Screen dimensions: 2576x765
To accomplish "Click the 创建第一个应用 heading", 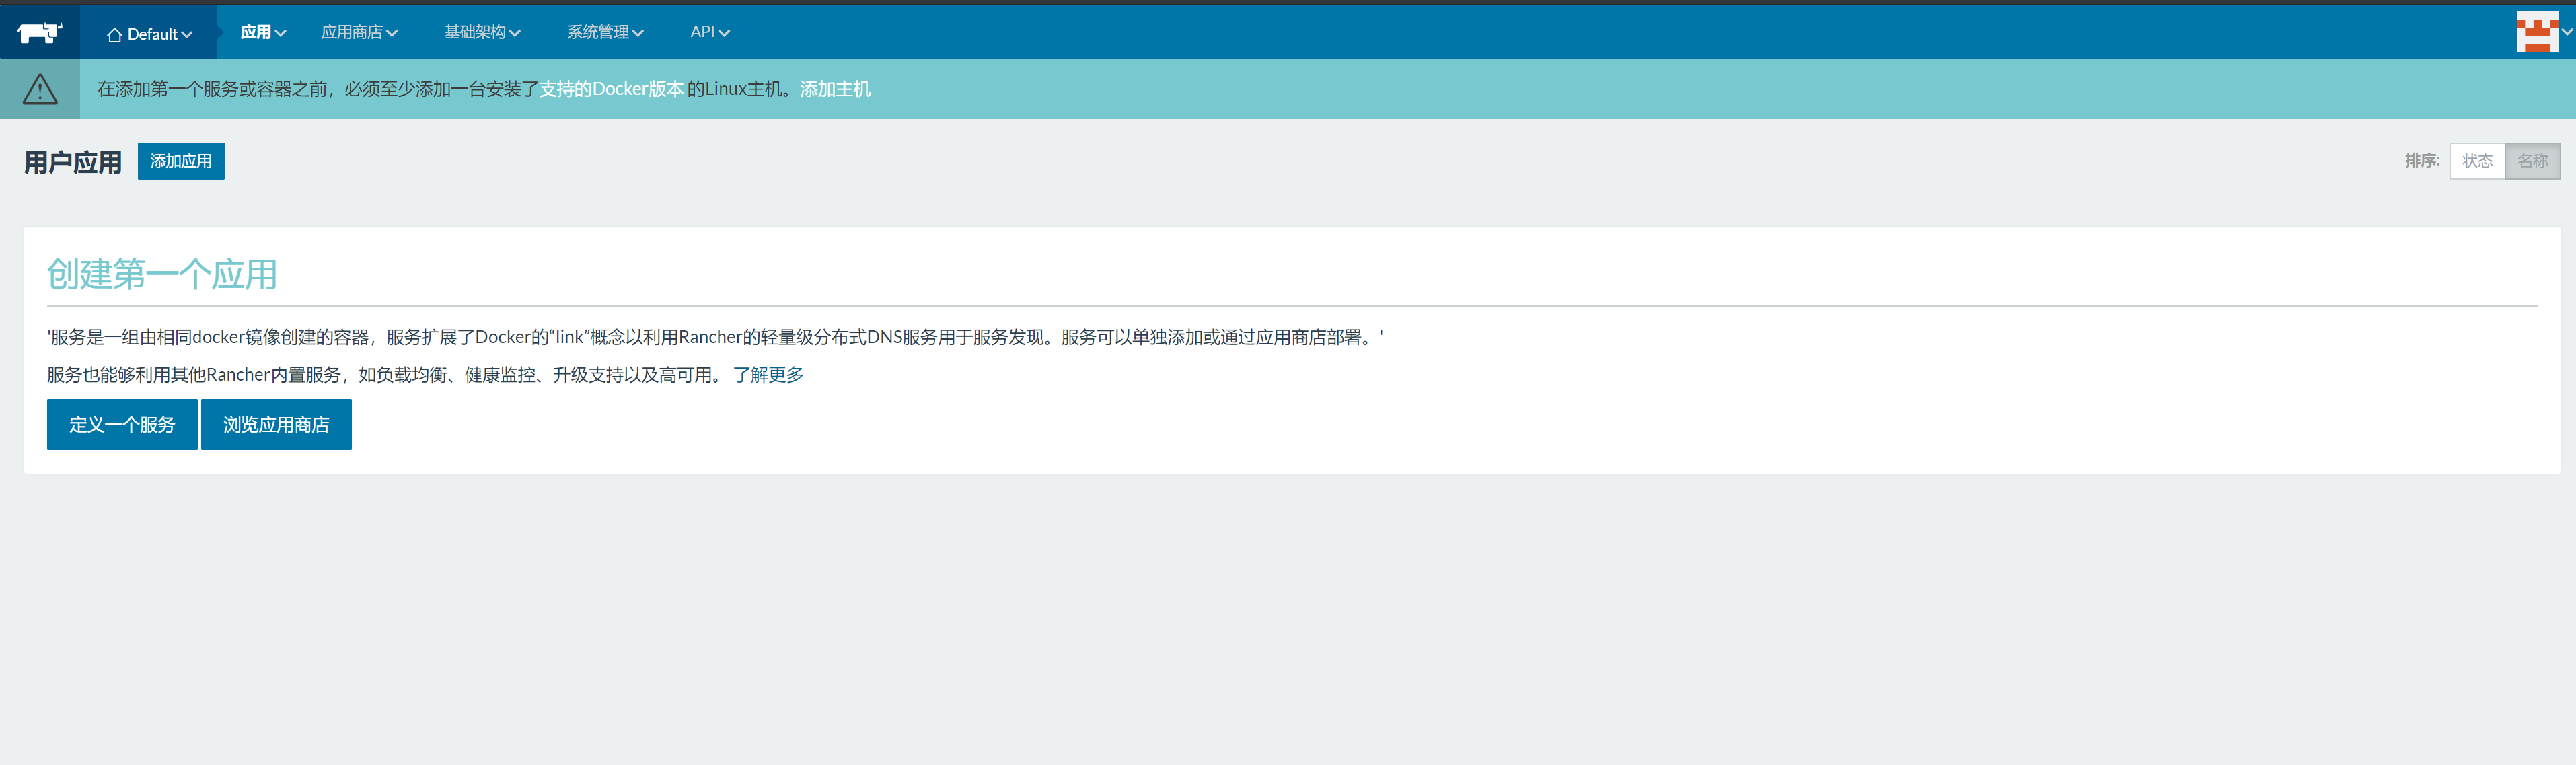I will (x=162, y=274).
